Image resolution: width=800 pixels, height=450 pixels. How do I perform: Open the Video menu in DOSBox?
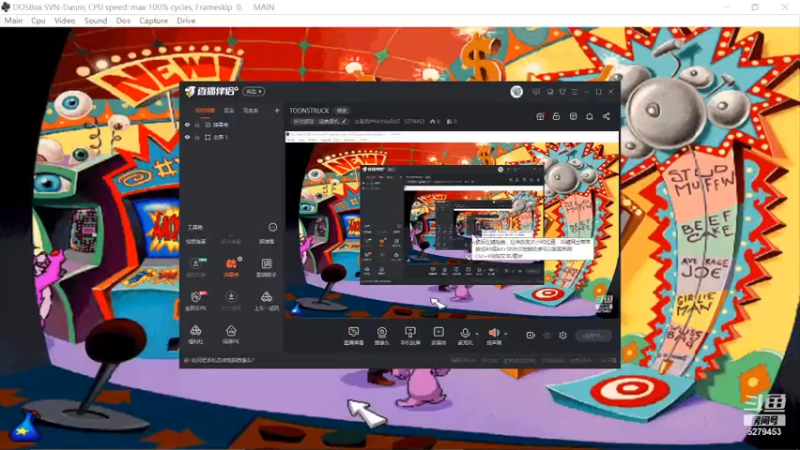[64, 20]
